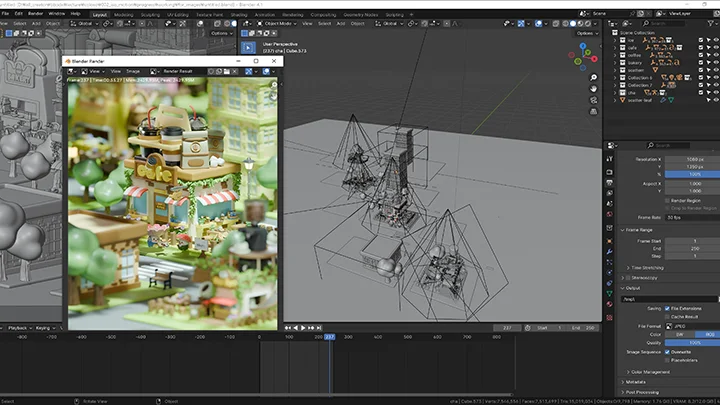Screen dimensions: 720x405
Task: Open the Material properties tab icon
Action: pyautogui.click(x=609, y=304)
